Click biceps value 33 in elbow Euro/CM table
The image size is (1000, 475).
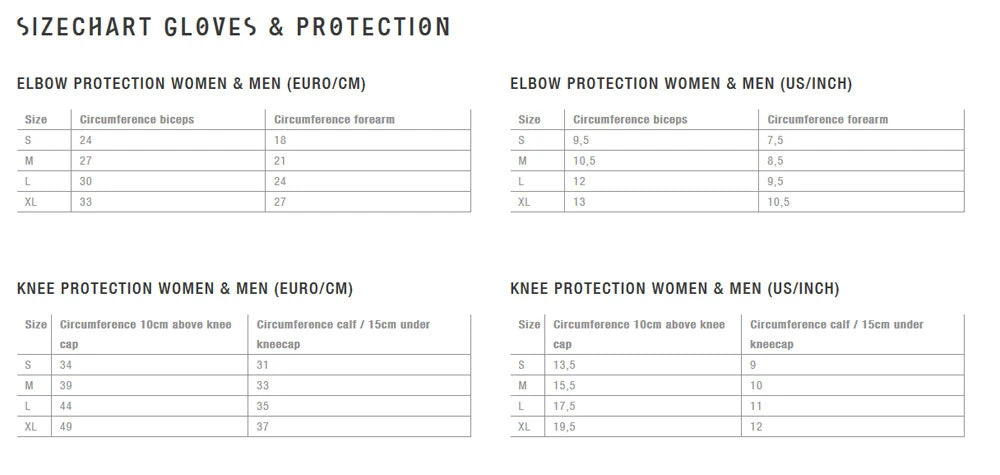point(86,202)
